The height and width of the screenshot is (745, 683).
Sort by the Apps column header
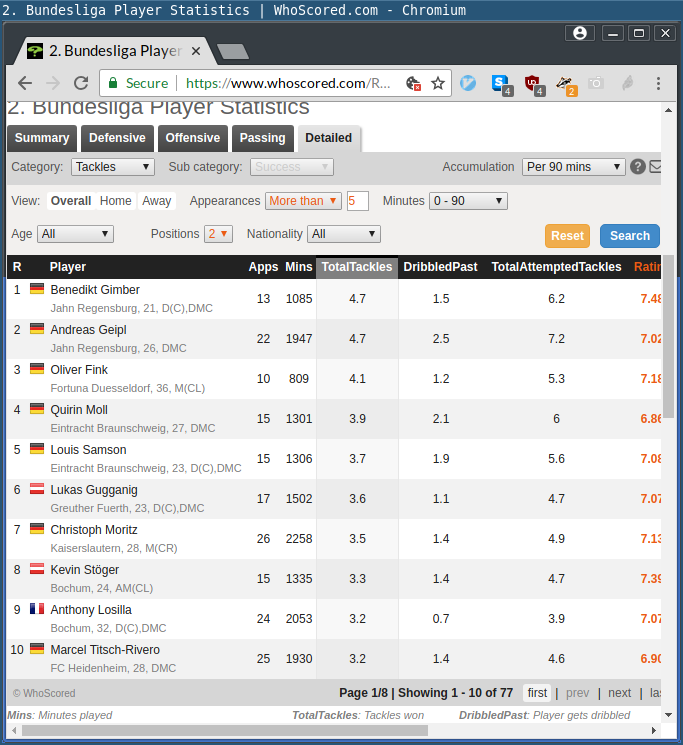click(x=263, y=267)
